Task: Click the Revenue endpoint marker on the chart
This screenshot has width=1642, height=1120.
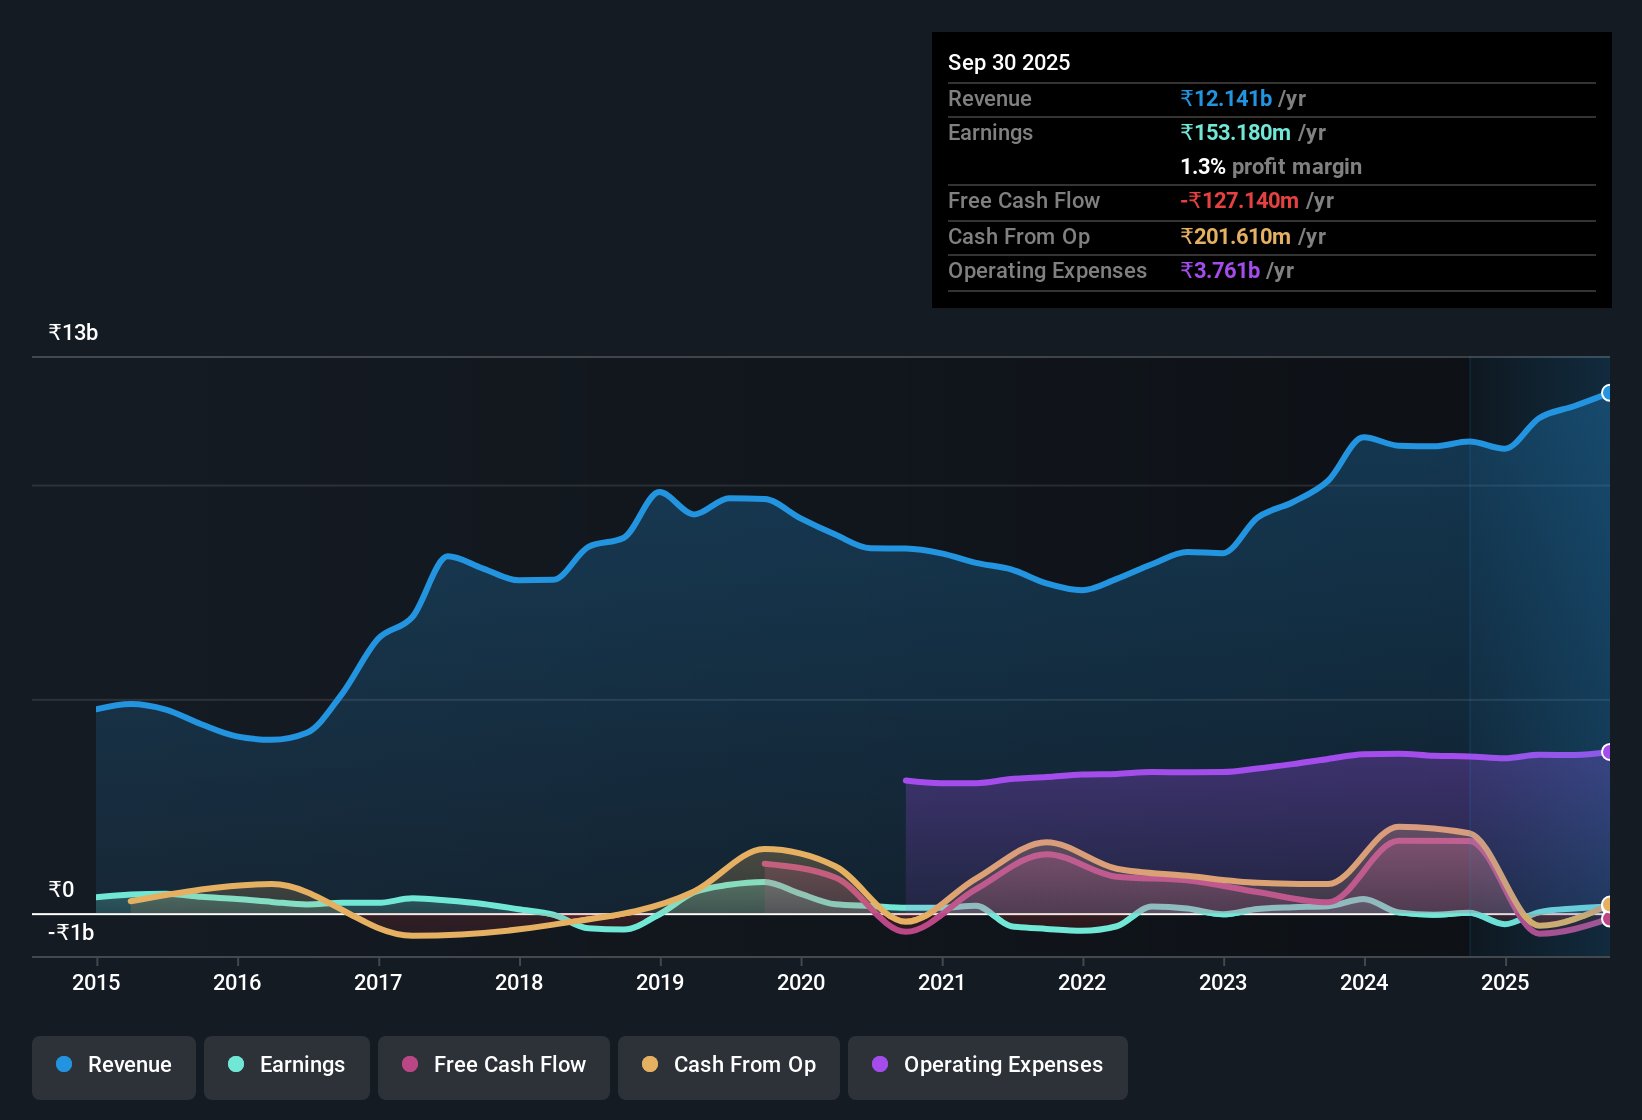Action: tap(1608, 394)
